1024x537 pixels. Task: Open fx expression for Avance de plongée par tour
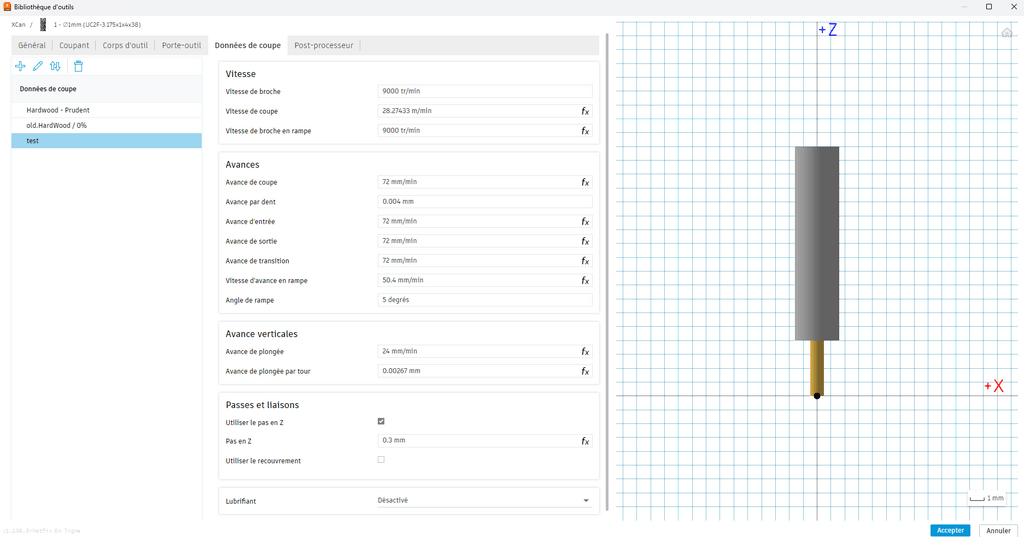click(585, 371)
